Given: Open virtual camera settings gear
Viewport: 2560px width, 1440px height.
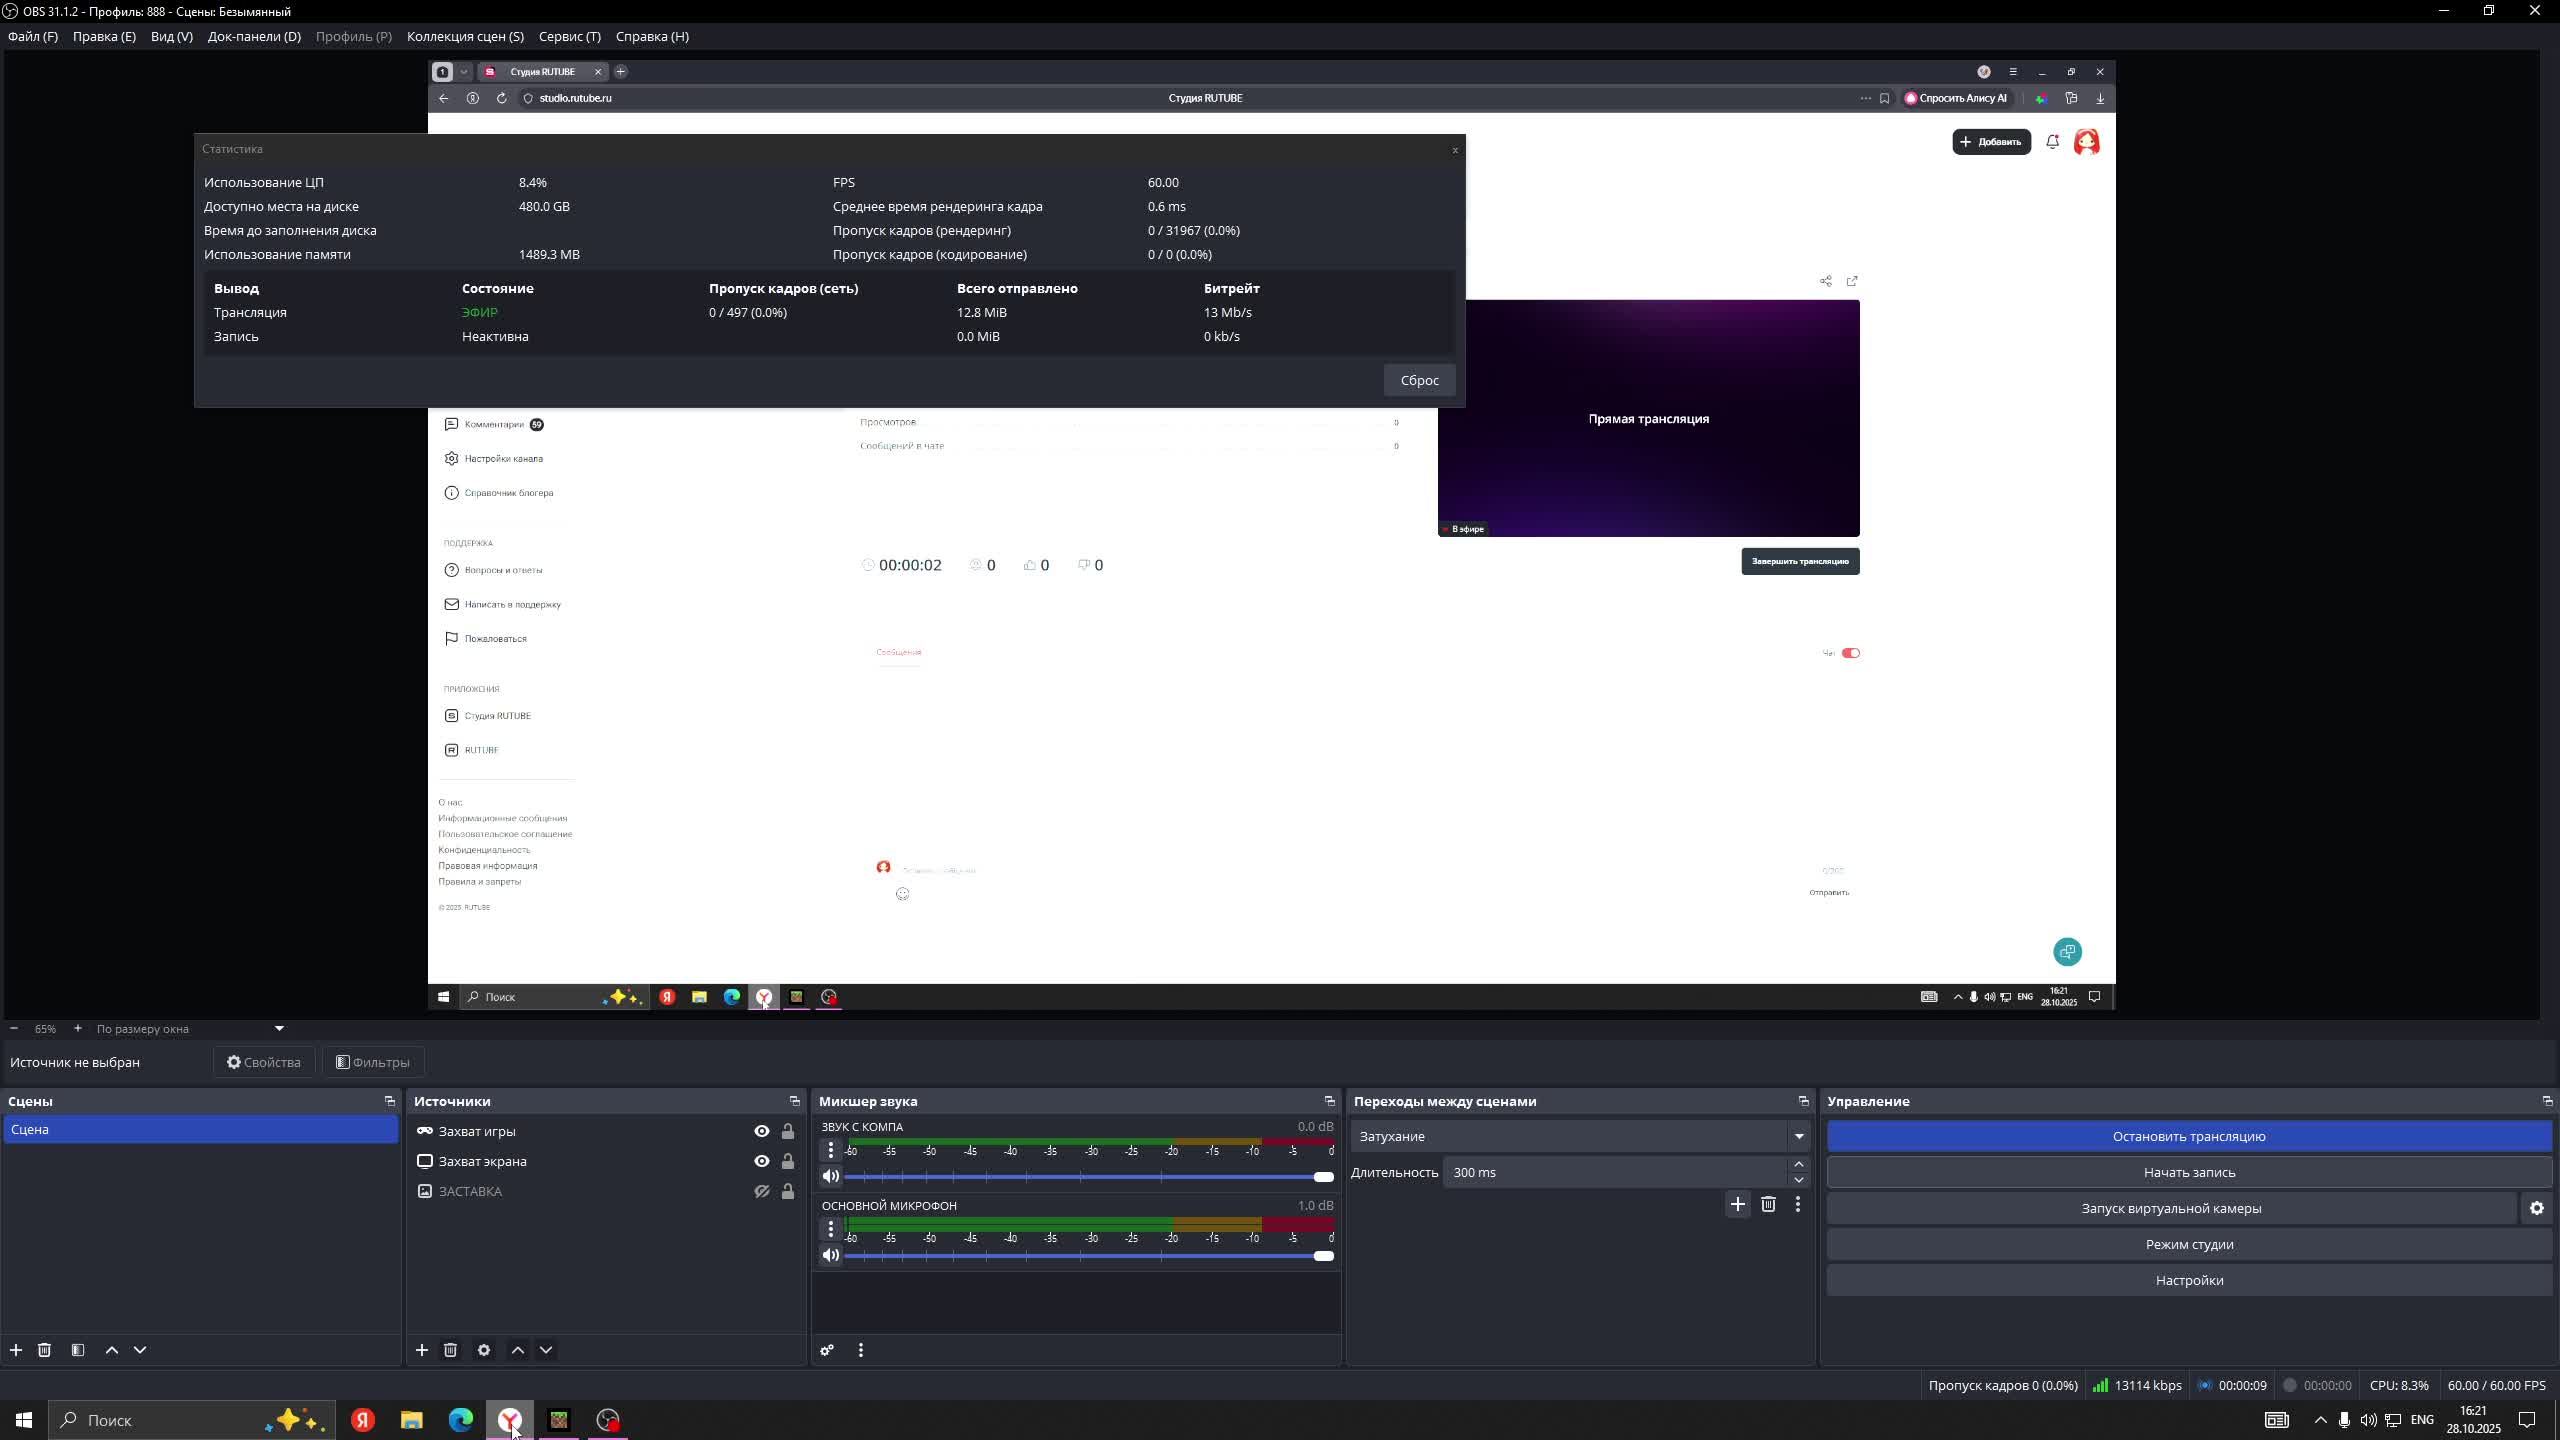Looking at the screenshot, I should click(2536, 1208).
